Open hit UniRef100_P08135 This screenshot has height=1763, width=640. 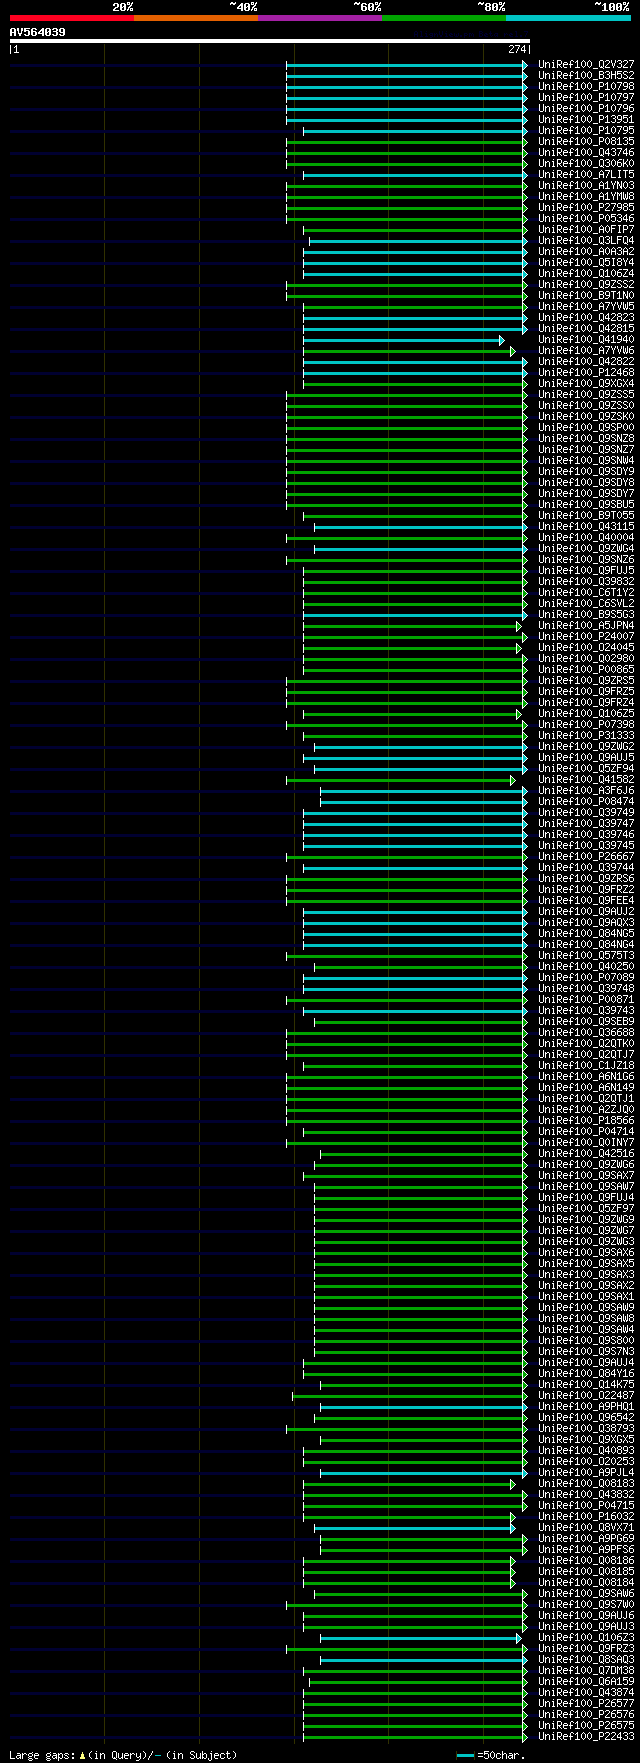point(586,142)
